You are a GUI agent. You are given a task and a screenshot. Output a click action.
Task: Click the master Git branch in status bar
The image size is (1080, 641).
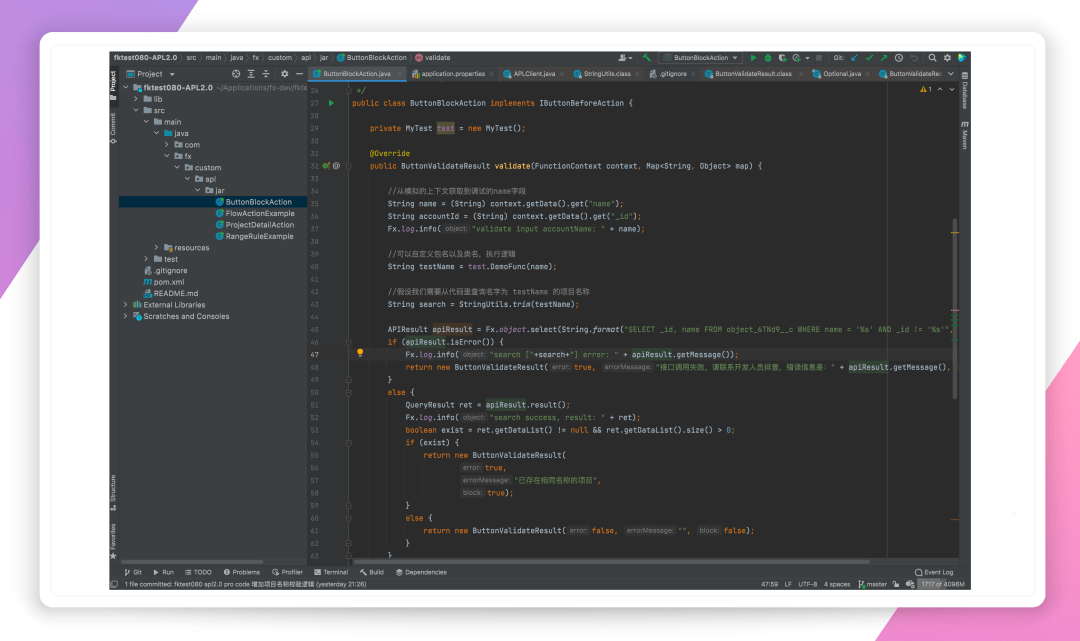pos(873,584)
